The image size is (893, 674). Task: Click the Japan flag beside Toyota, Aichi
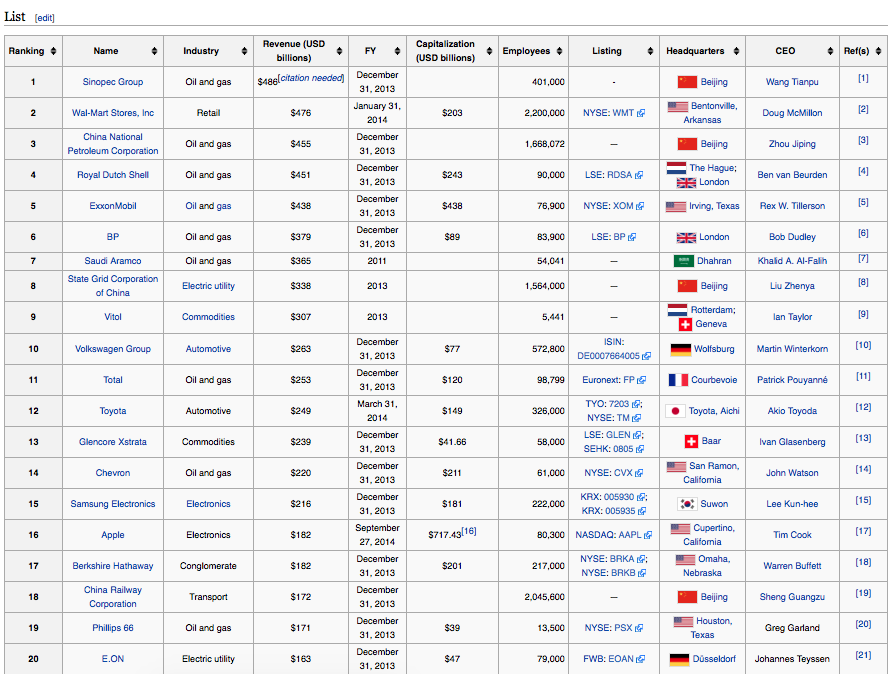(x=675, y=411)
